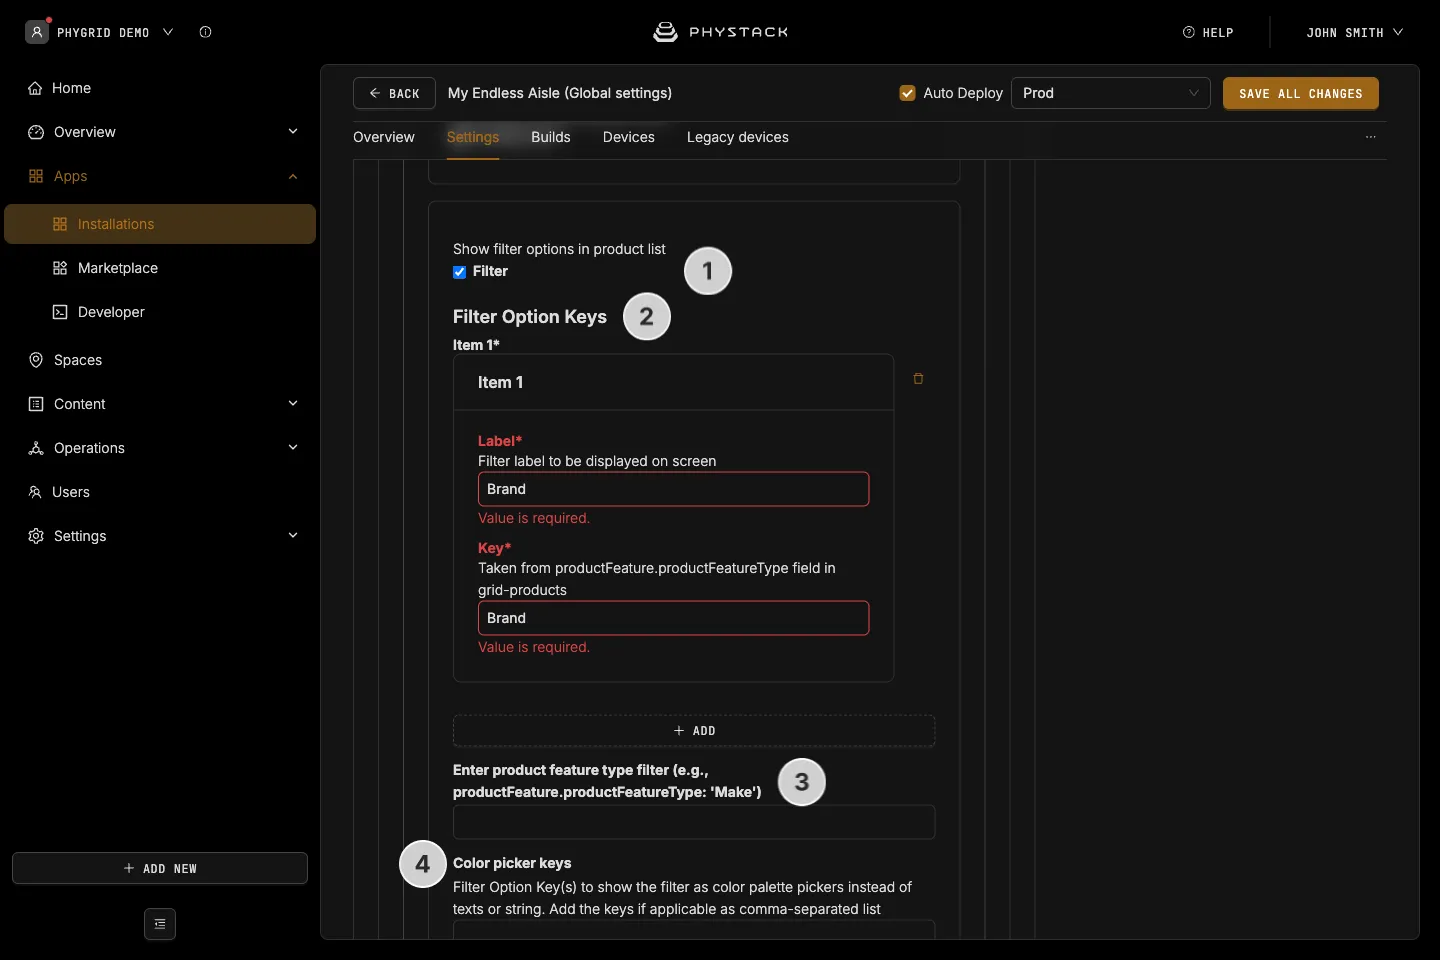The image size is (1440, 960).
Task: Click the Key input field containing Brand
Action: click(x=674, y=618)
